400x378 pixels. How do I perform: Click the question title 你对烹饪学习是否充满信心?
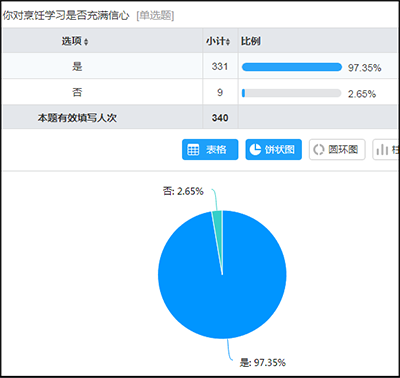66,15
